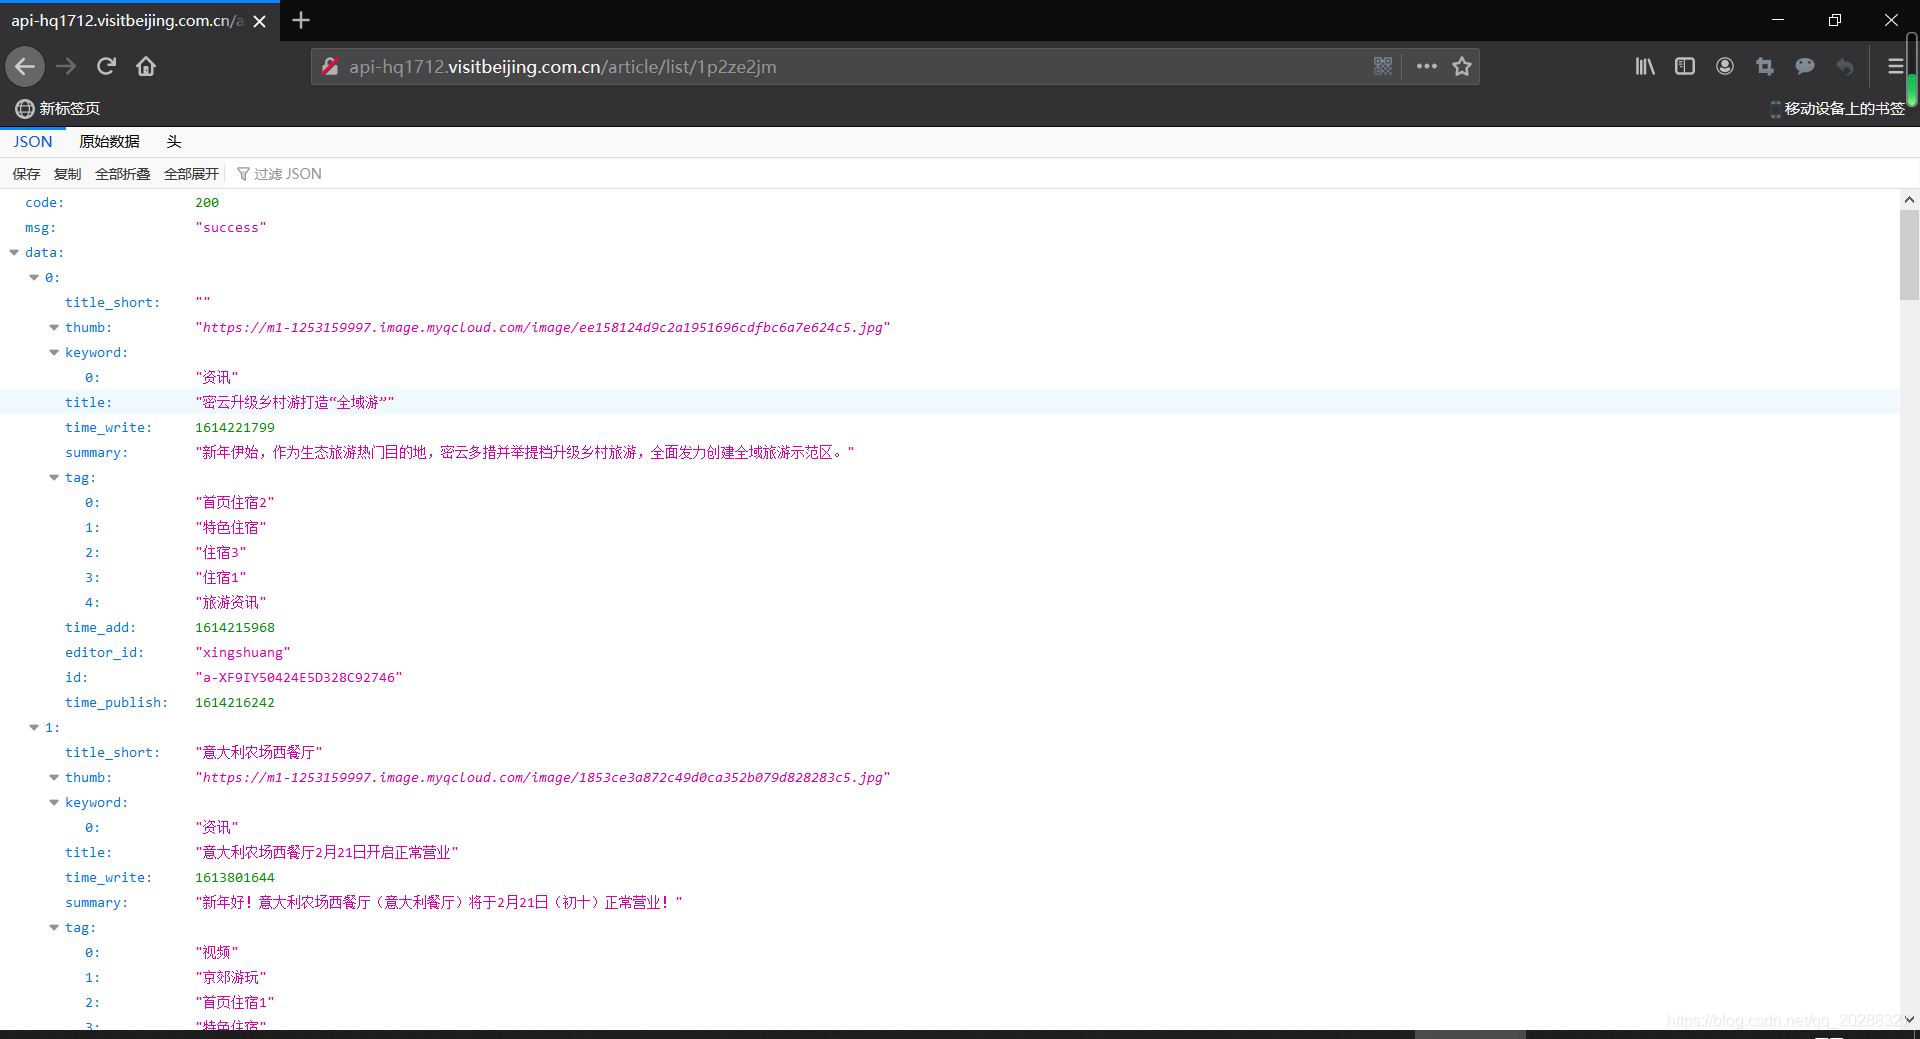Bookmark this page with the star
1920x1039 pixels.
pyautogui.click(x=1462, y=67)
